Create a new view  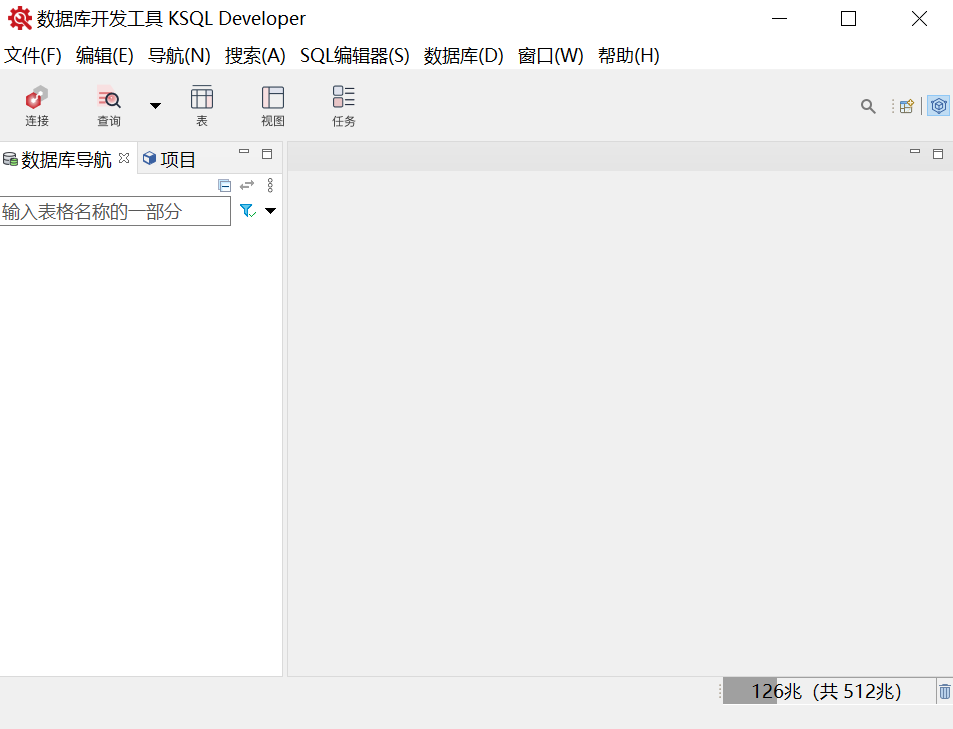271,105
